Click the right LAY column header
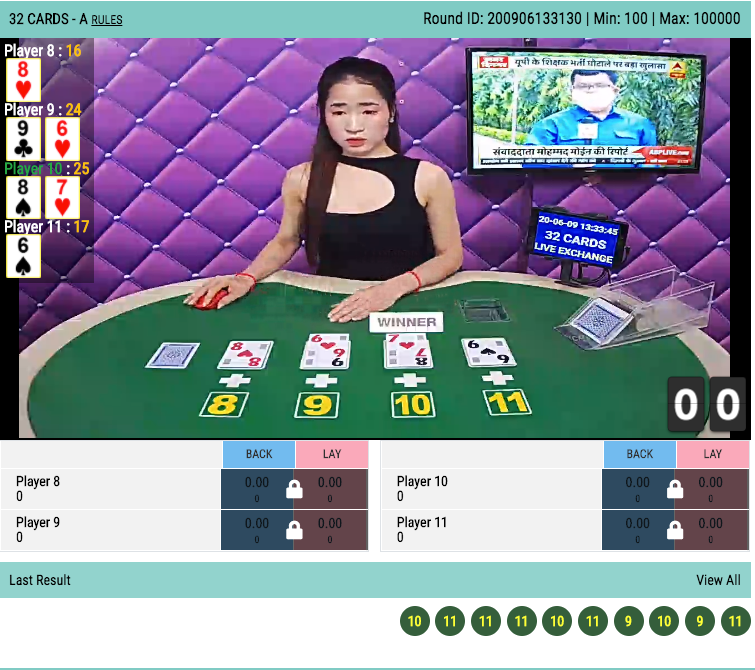This screenshot has height=670, width=755. point(713,454)
